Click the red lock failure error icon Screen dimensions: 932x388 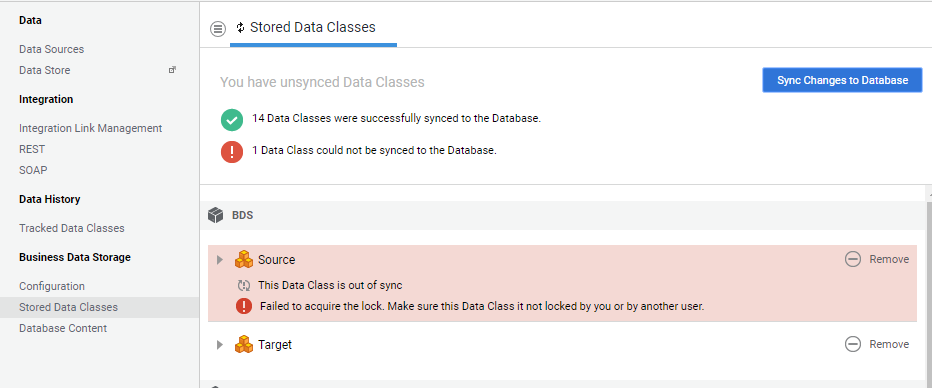click(x=244, y=307)
